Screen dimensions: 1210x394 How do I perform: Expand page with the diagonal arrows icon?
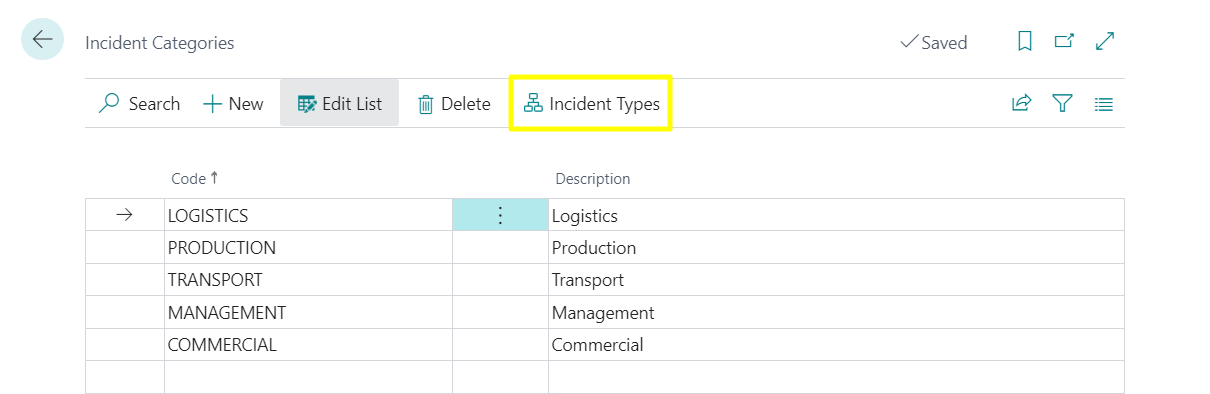(x=1105, y=41)
